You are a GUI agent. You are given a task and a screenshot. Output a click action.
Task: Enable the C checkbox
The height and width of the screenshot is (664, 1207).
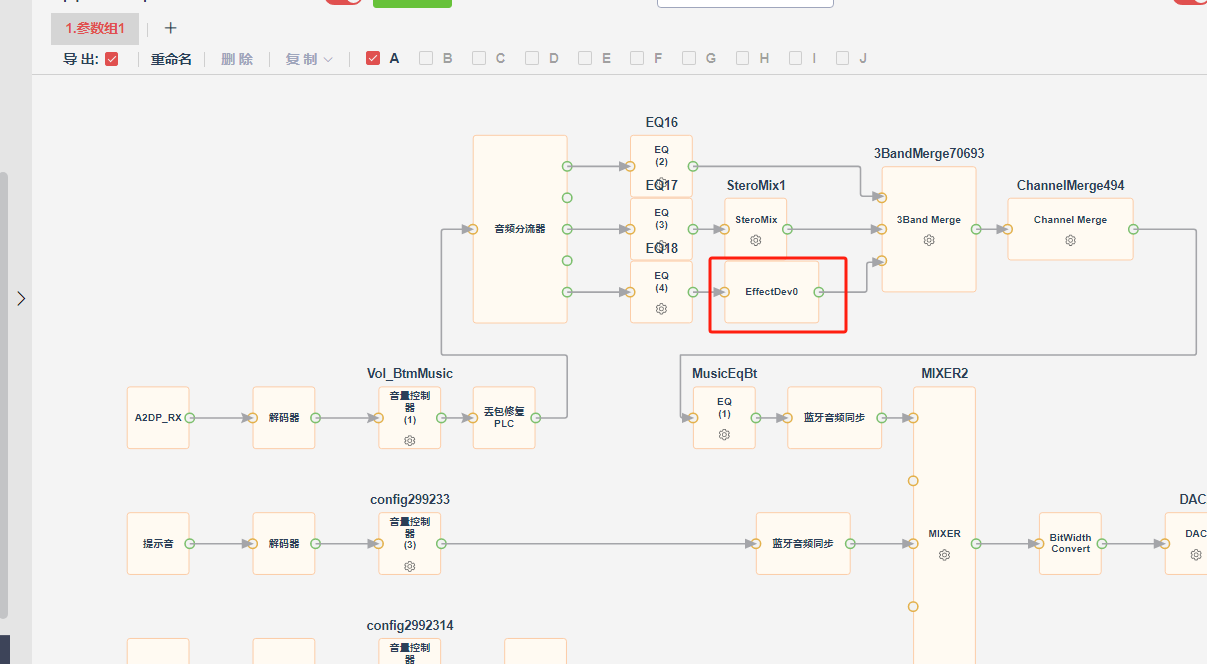tap(479, 58)
